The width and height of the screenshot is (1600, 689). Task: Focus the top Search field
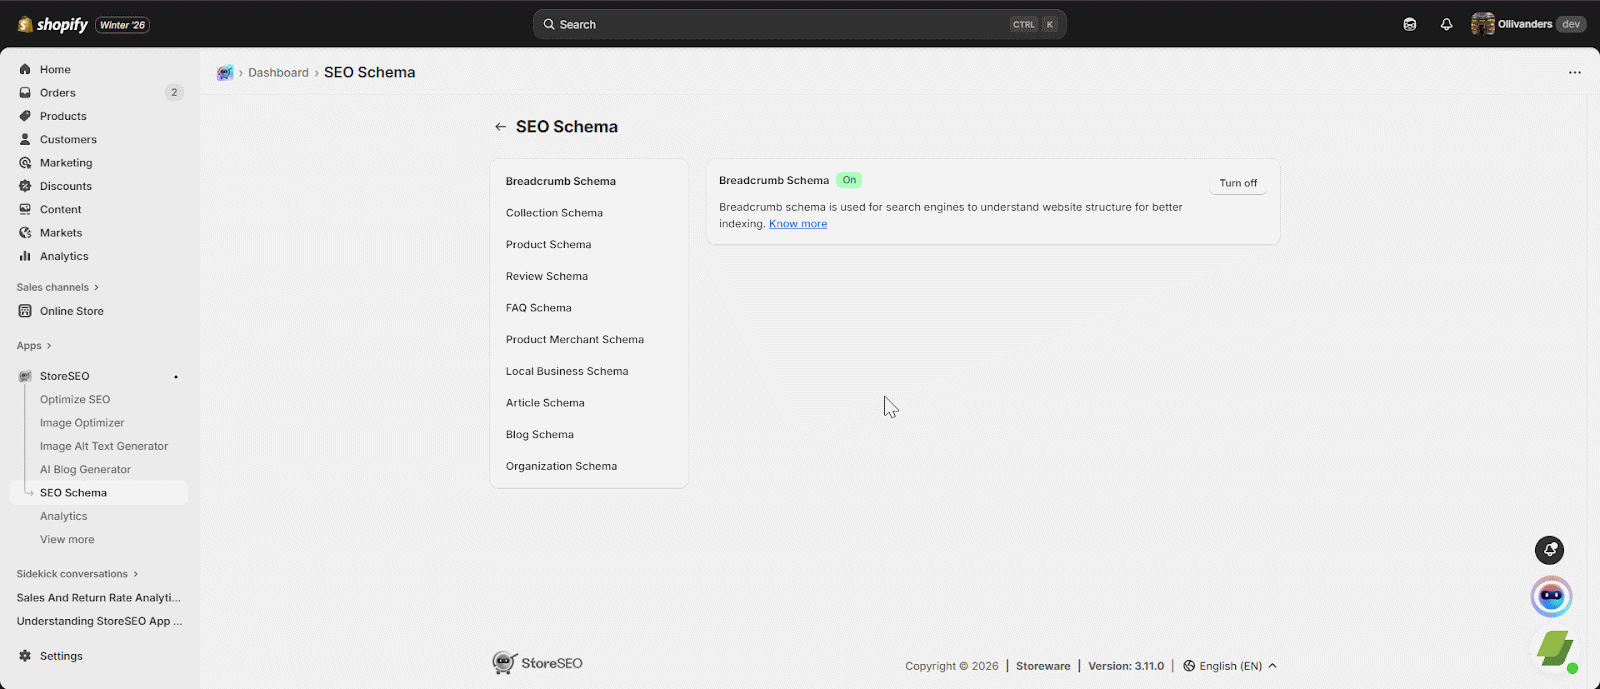click(x=800, y=24)
